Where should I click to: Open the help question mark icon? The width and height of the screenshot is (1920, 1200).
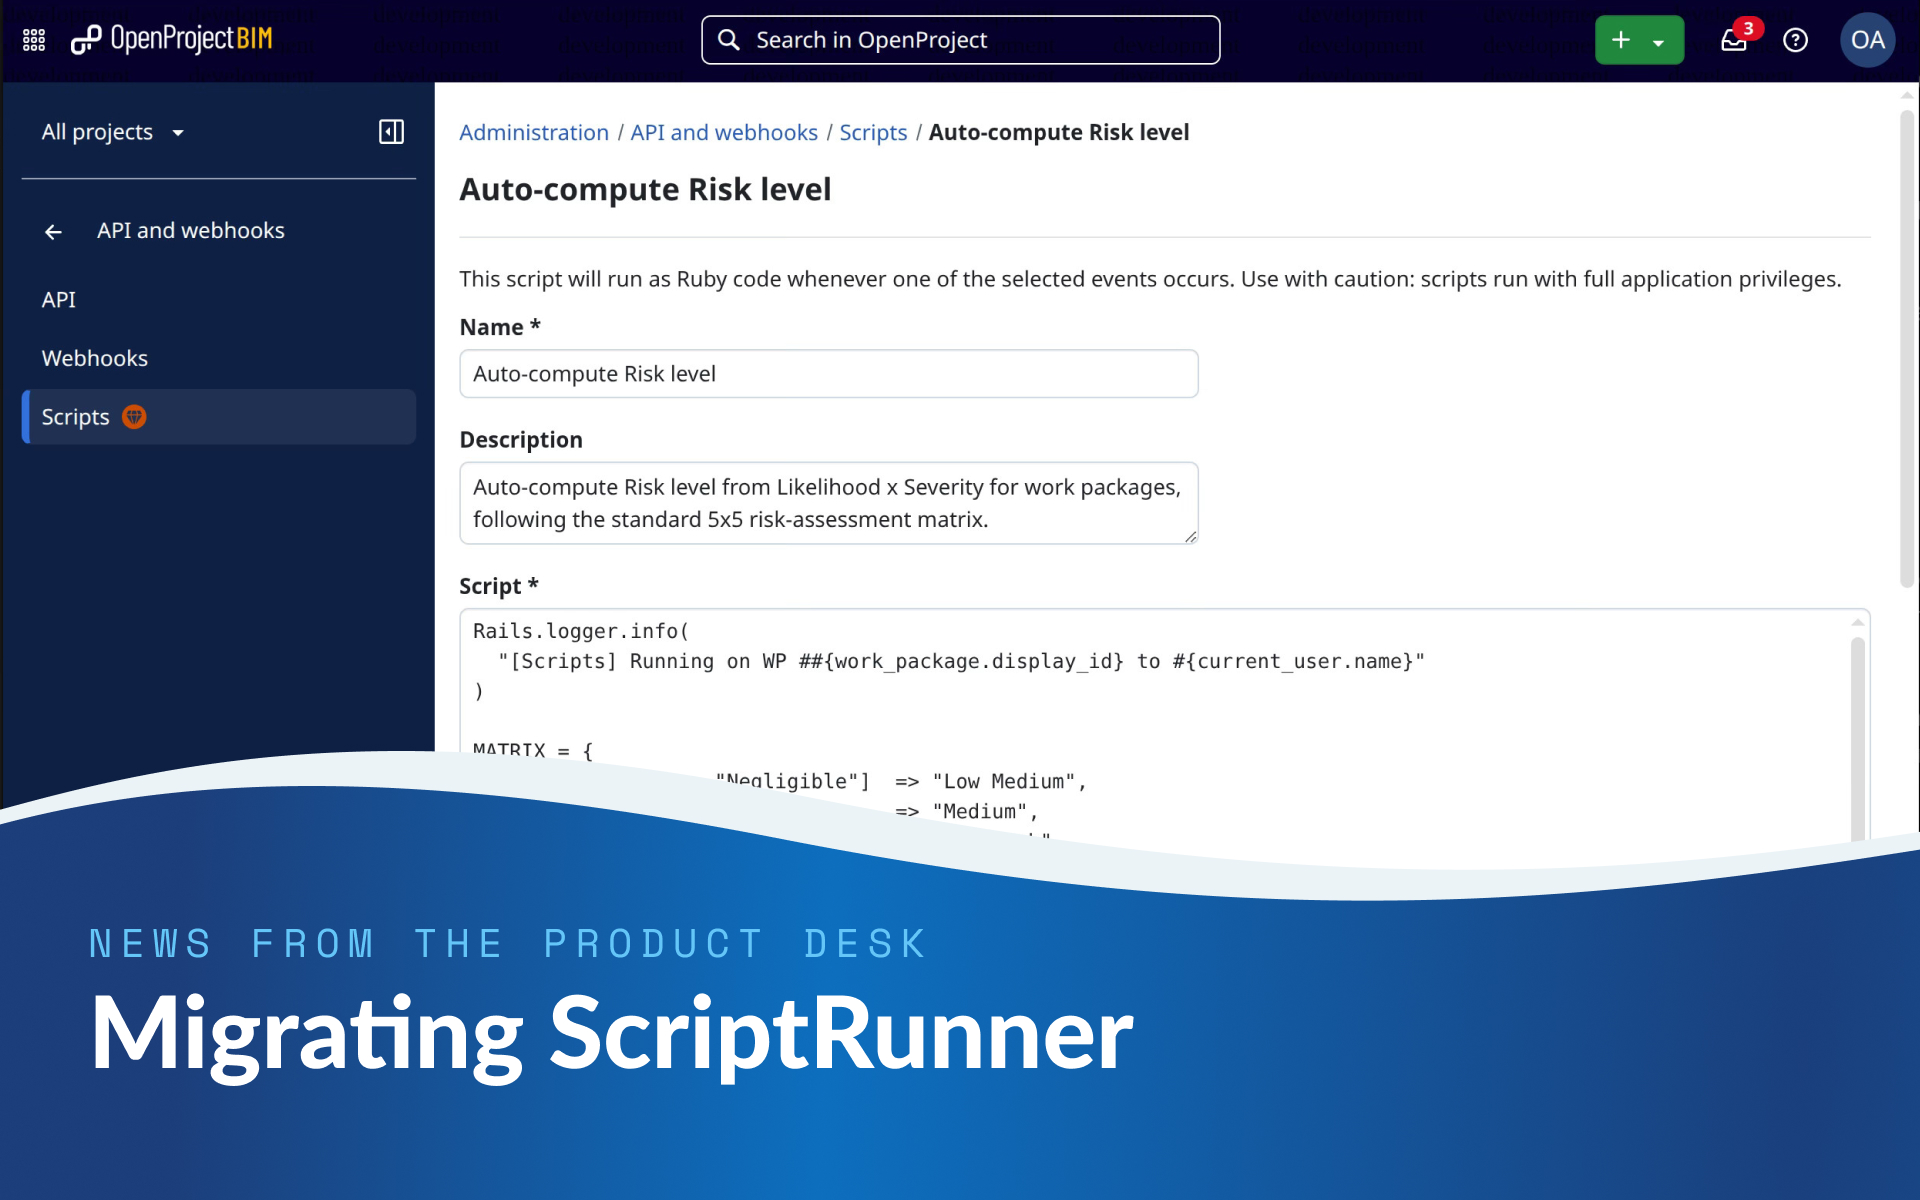[x=1796, y=40]
